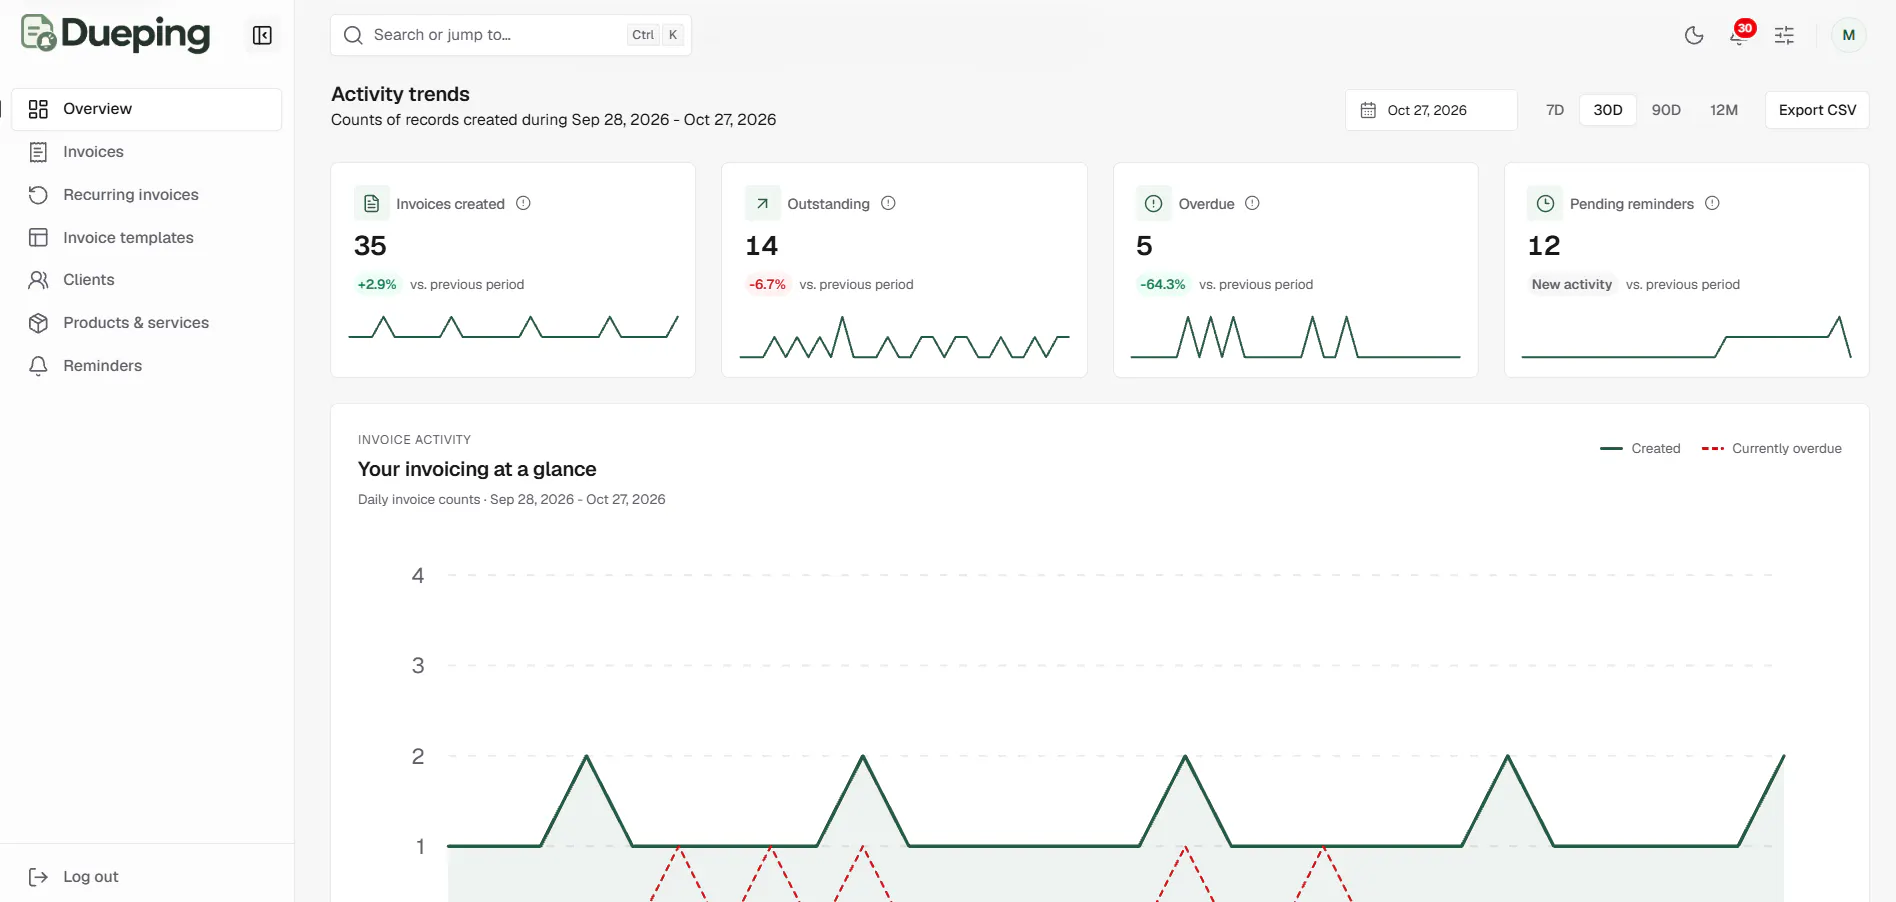
Task: Click the New activity badge
Action: coord(1572,285)
